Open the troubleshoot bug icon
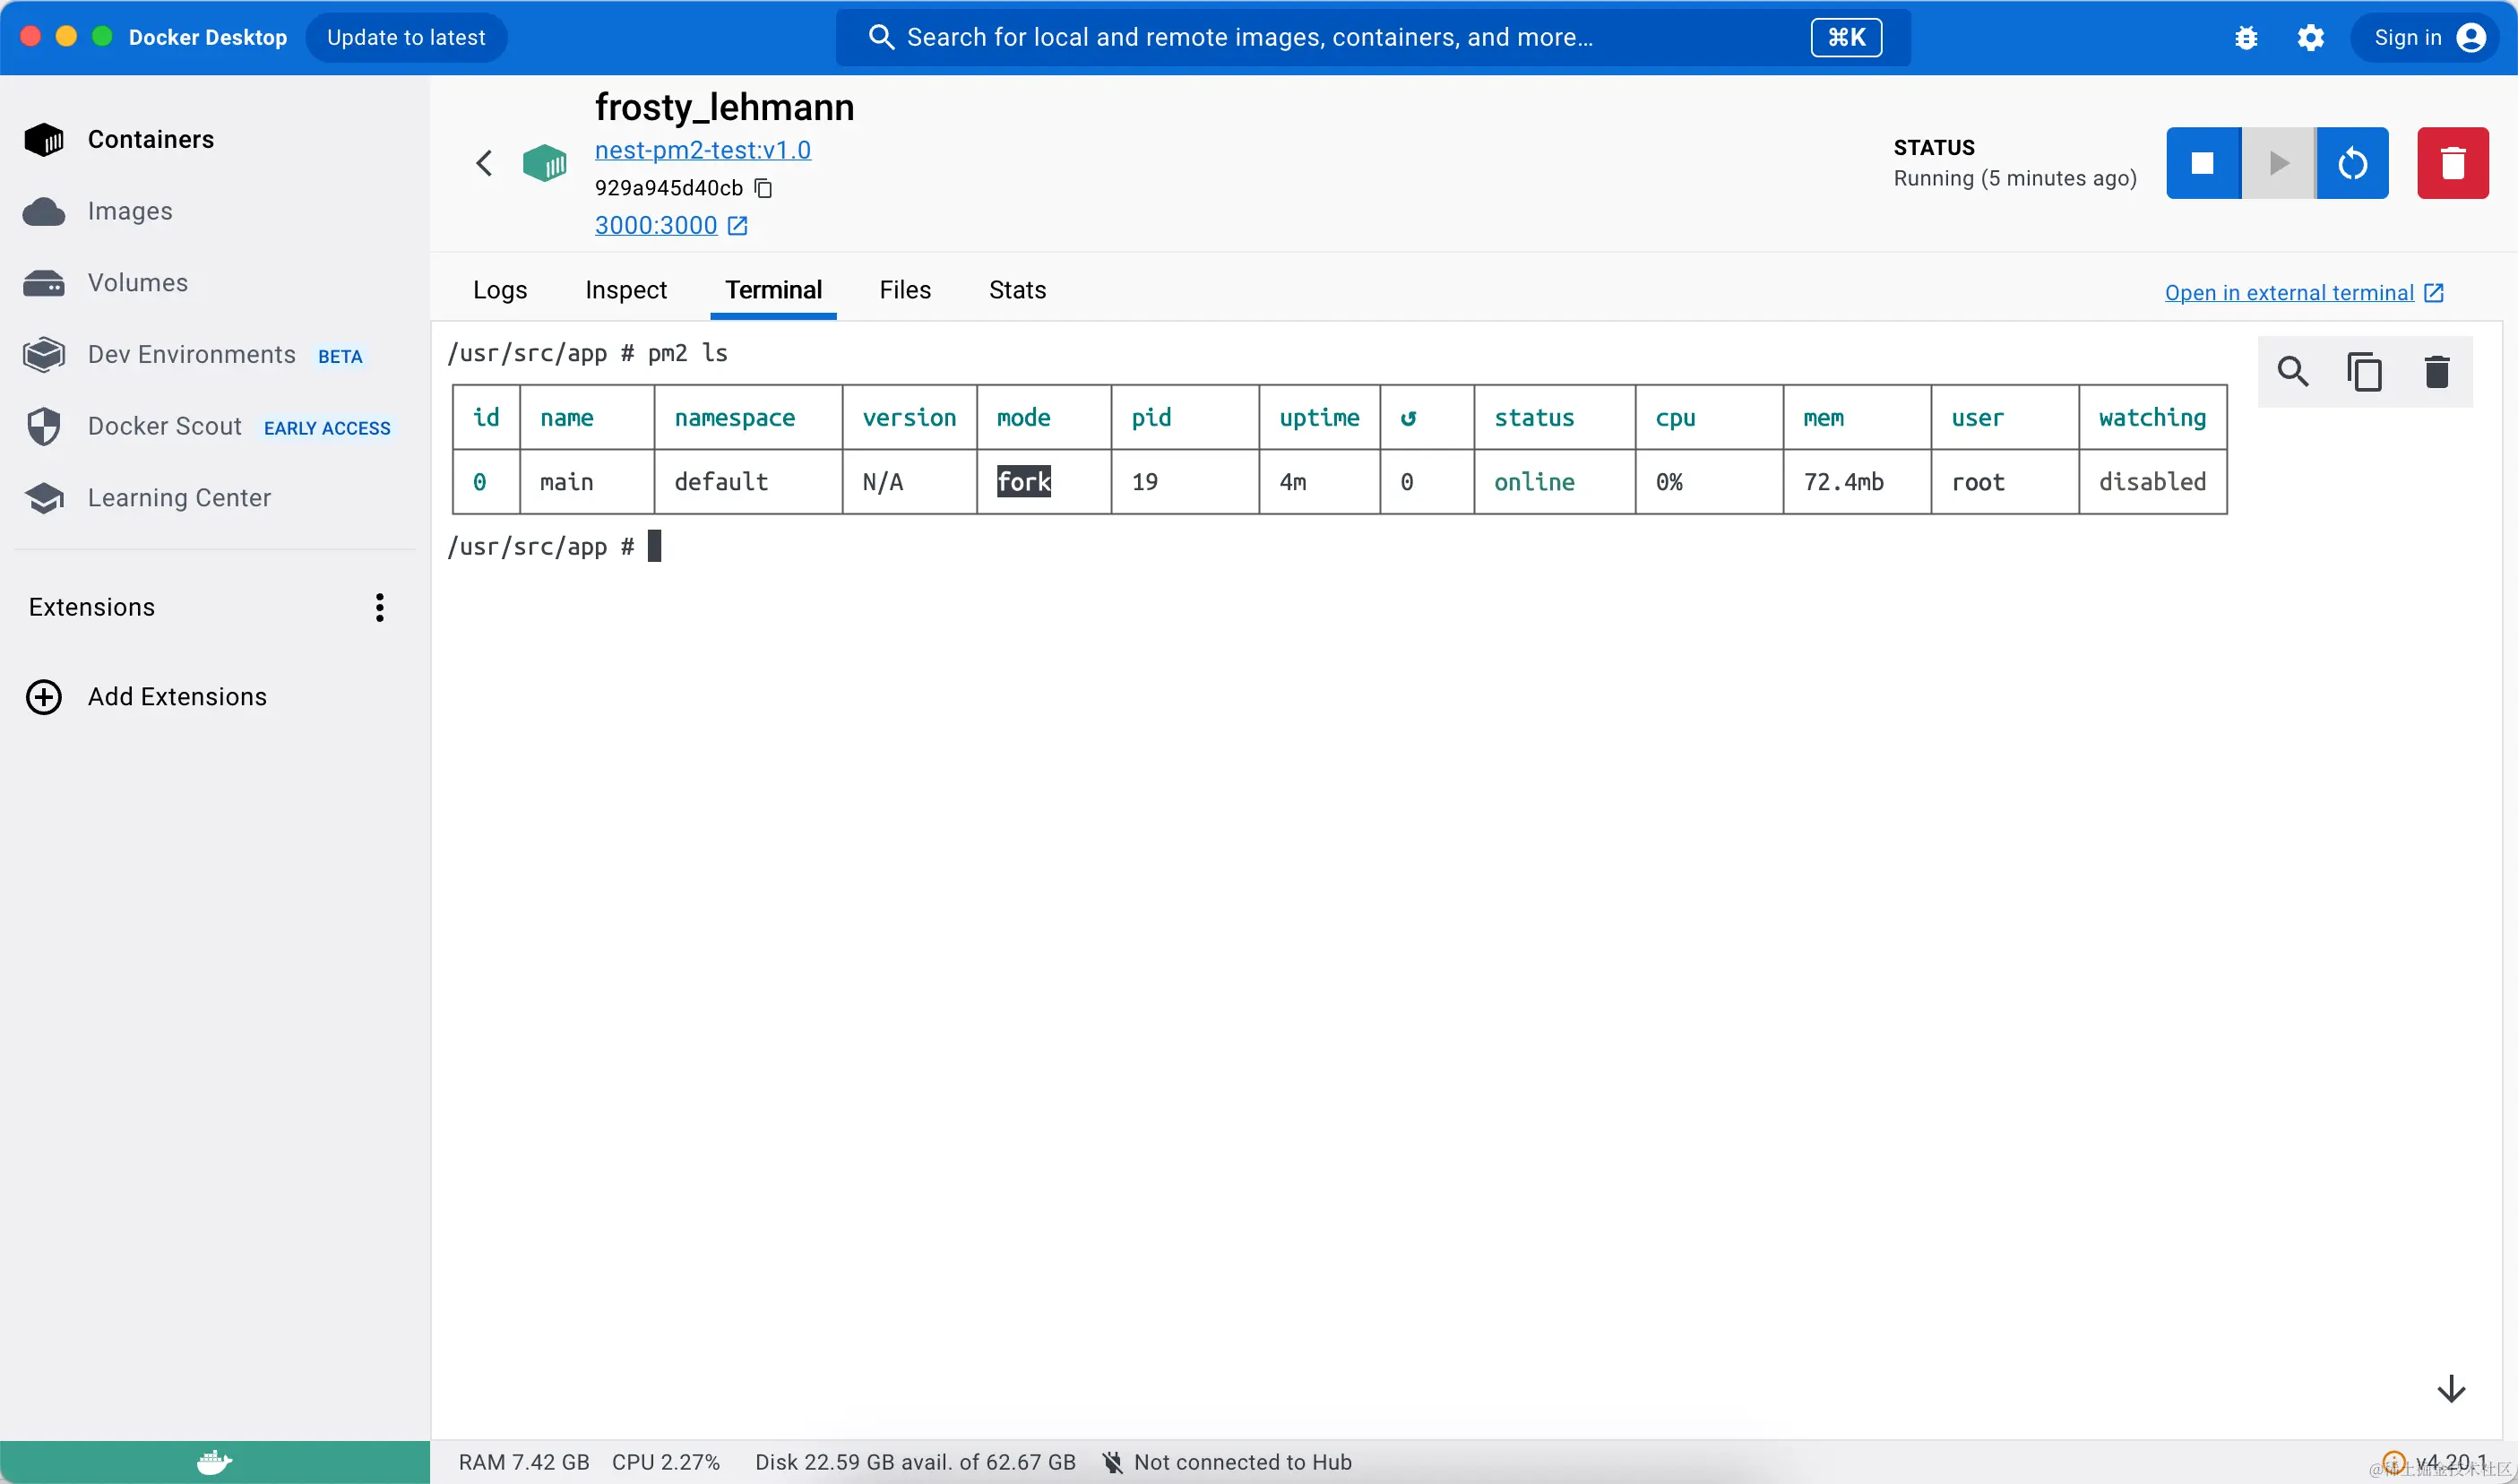The image size is (2518, 1484). click(2246, 38)
